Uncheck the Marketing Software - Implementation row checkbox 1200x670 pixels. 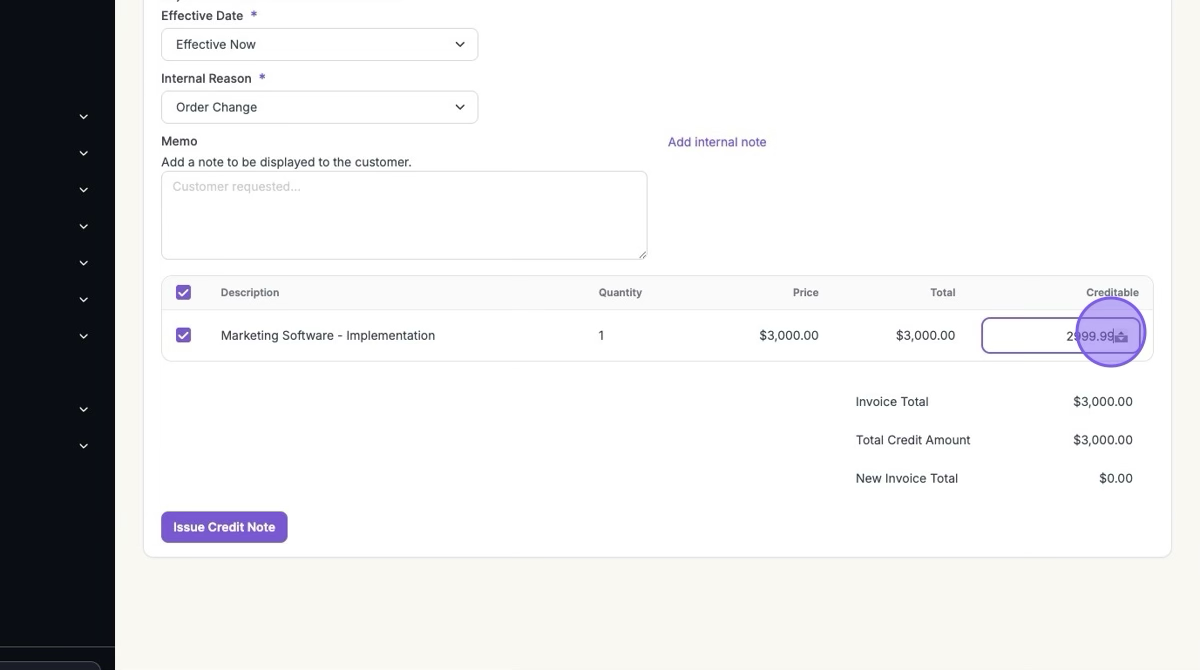tap(183, 335)
